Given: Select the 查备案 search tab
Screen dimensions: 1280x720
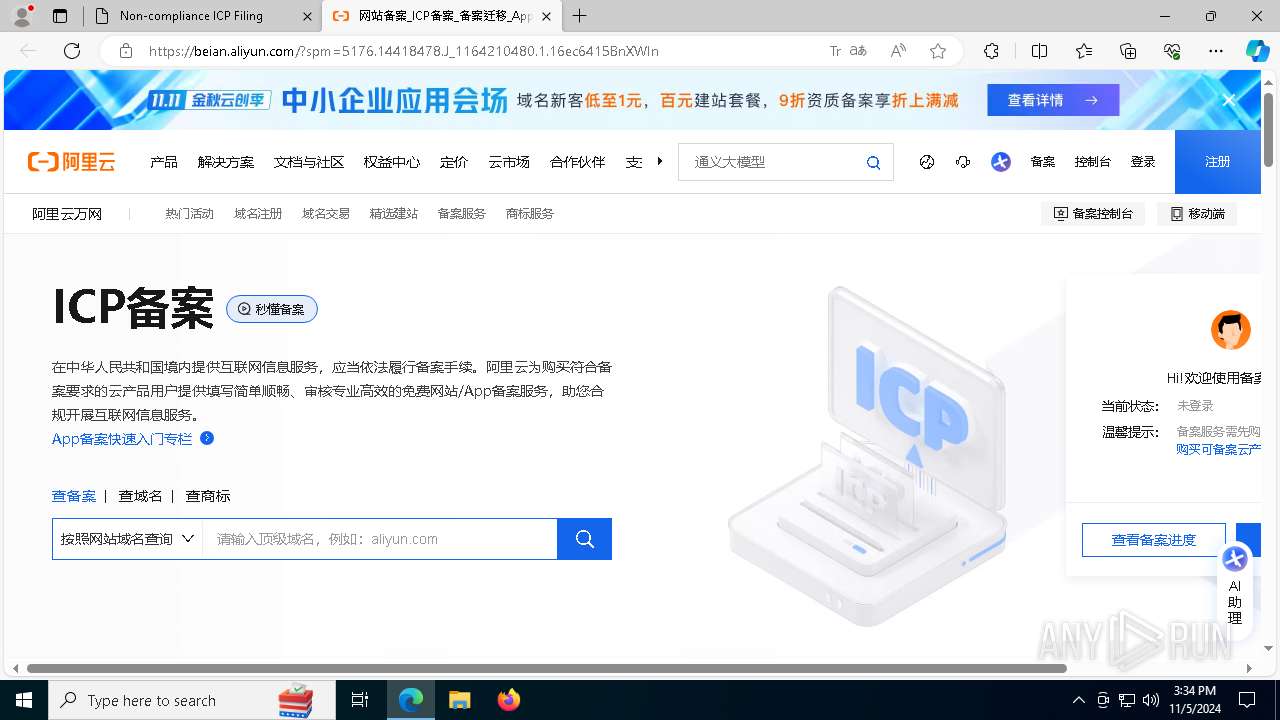Looking at the screenshot, I should click(74, 496).
